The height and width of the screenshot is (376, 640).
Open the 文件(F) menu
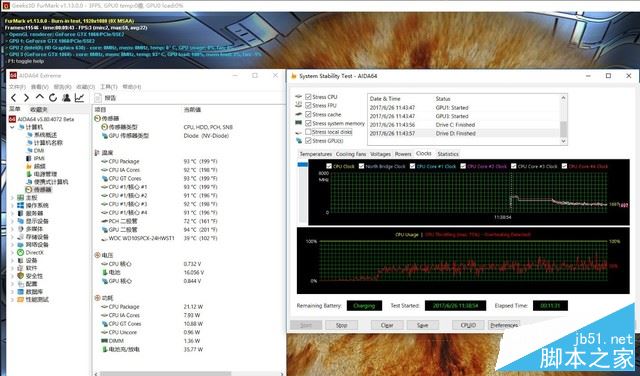click(17, 87)
